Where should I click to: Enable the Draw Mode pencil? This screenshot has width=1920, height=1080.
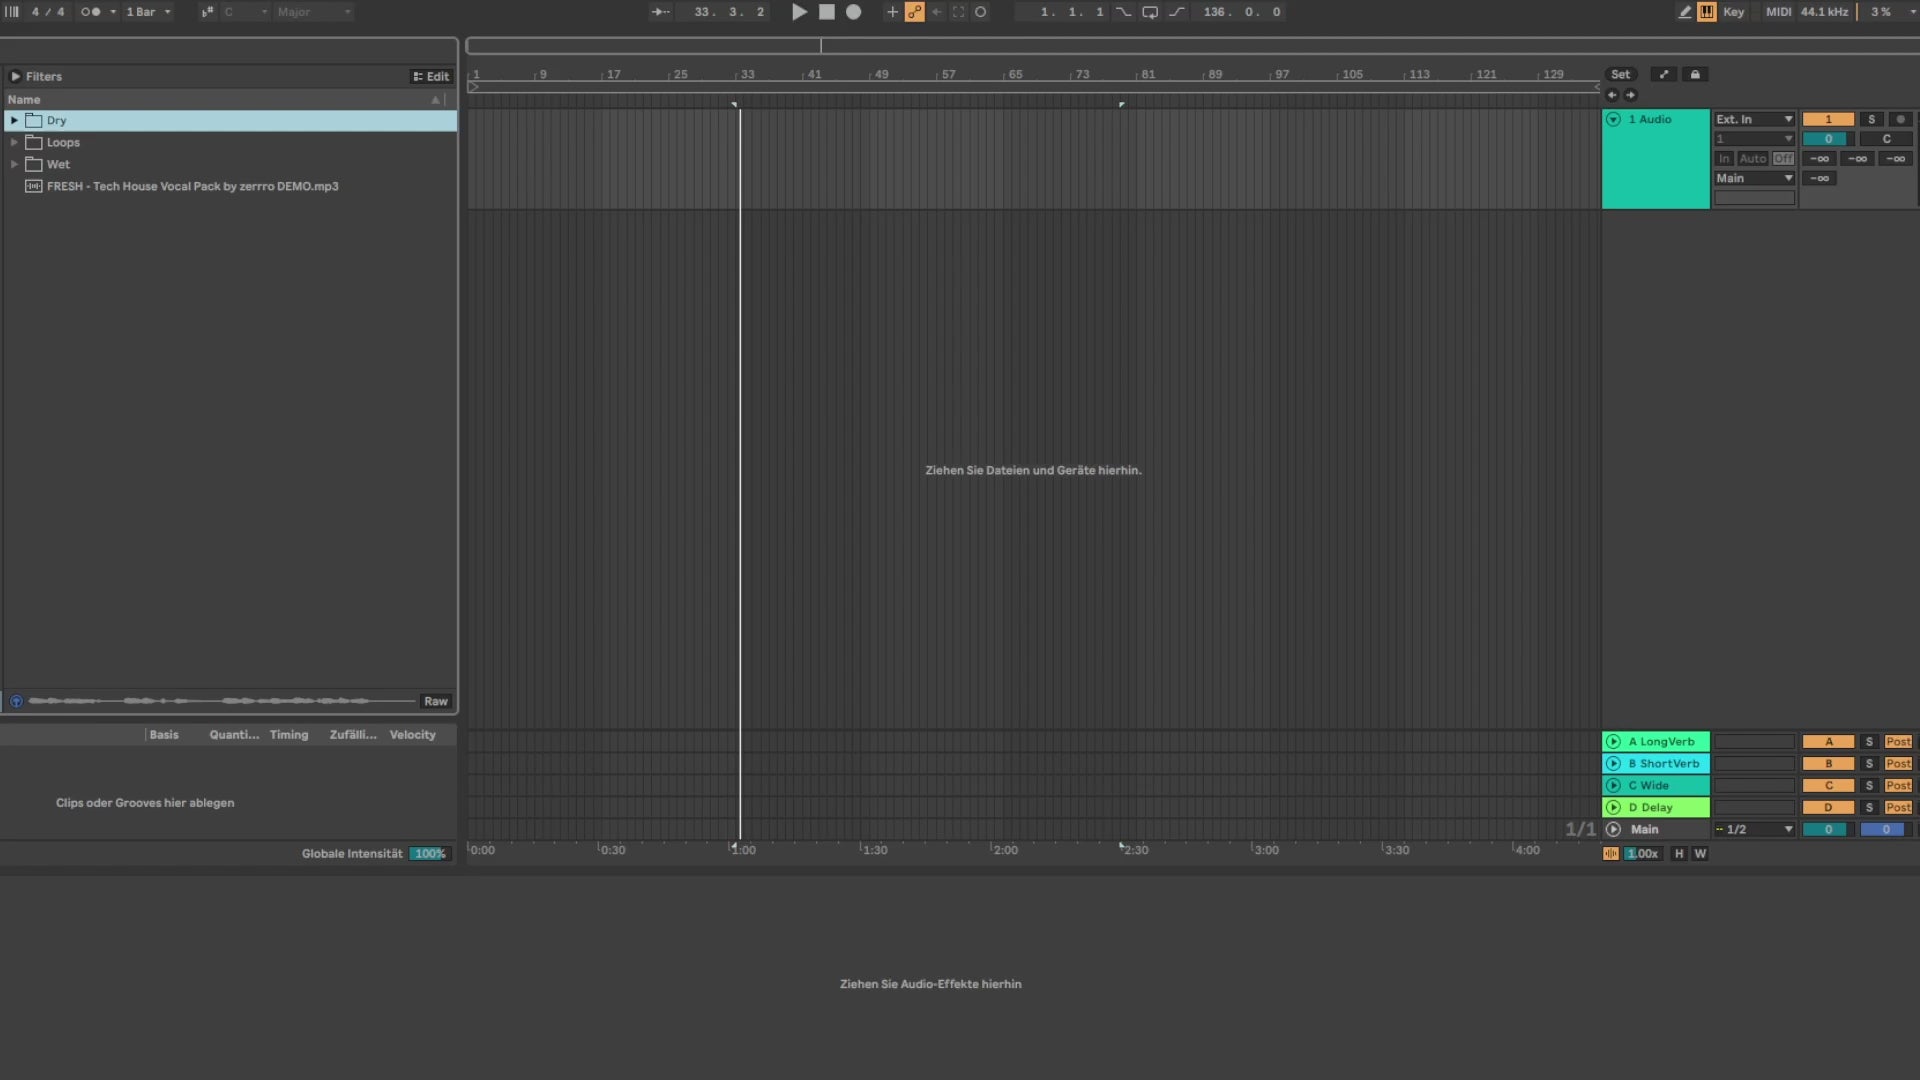click(x=1685, y=12)
